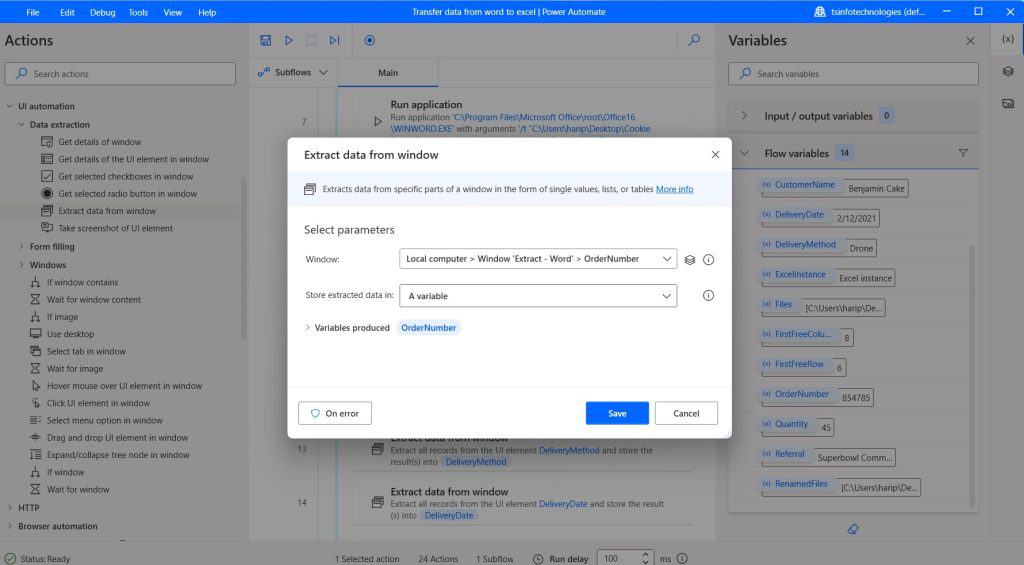This screenshot has width=1024, height=565.
Task: Filter flow variables with the funnel icon
Action: 963,153
